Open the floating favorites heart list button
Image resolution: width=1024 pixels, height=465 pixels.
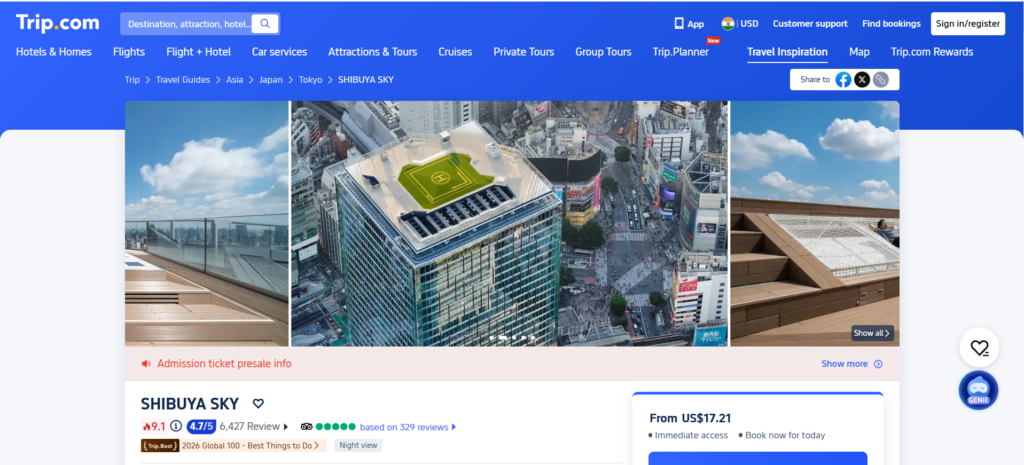pyautogui.click(x=979, y=347)
